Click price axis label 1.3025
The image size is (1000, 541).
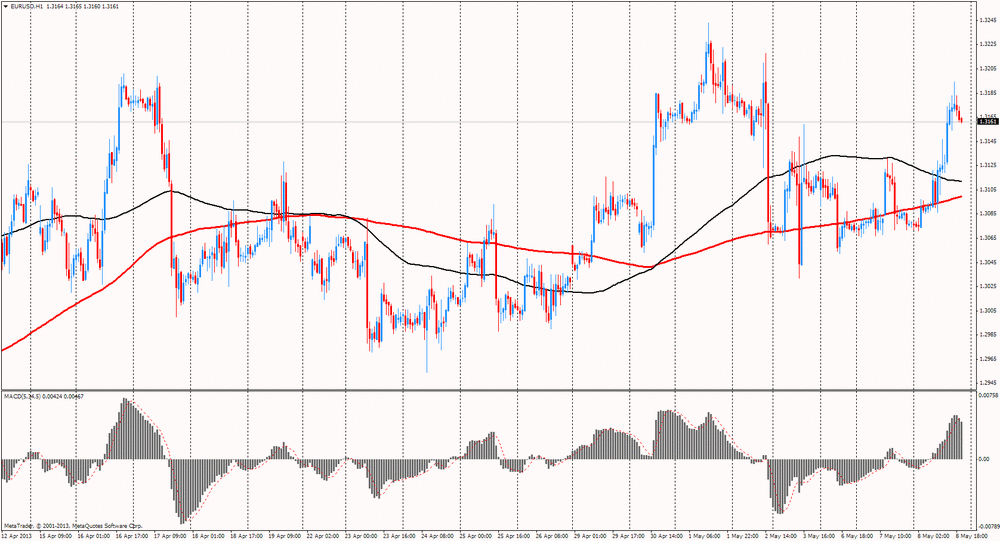pos(987,286)
